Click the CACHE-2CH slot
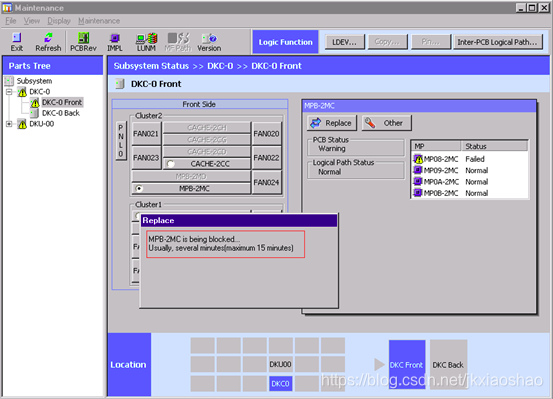The image size is (553, 399). coord(207,127)
